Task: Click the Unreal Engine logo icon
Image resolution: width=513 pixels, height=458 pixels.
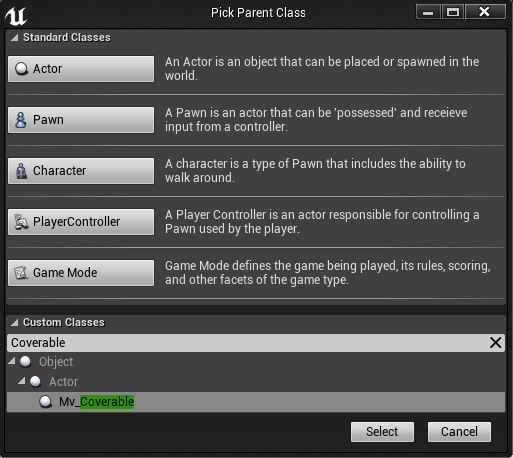Action: point(15,15)
